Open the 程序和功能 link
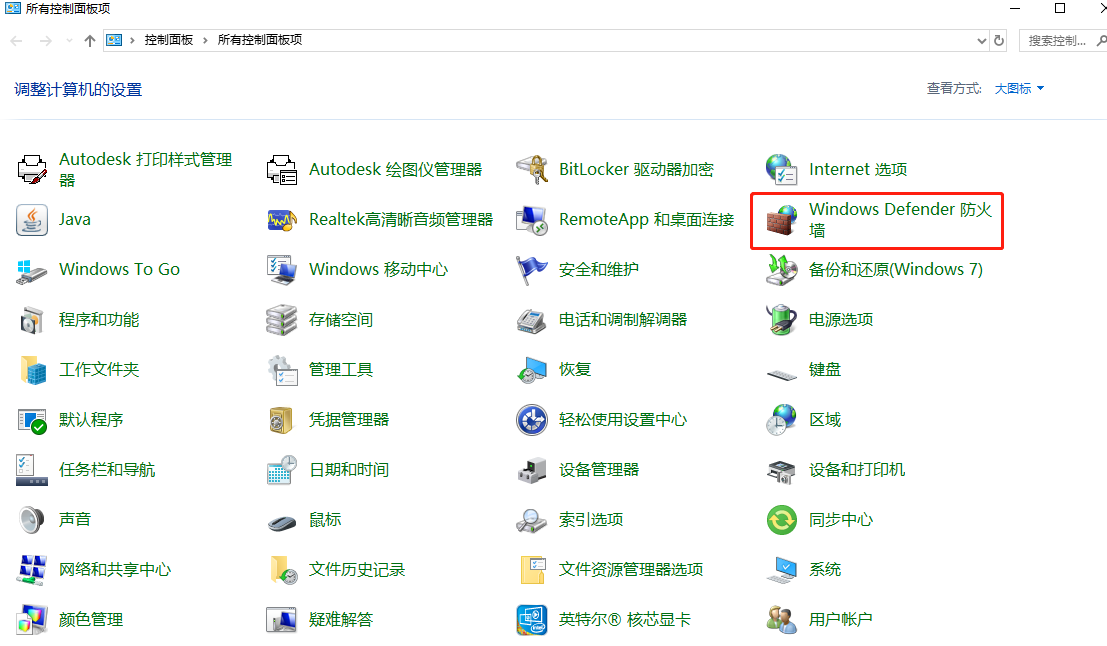This screenshot has width=1107, height=646. point(99,320)
